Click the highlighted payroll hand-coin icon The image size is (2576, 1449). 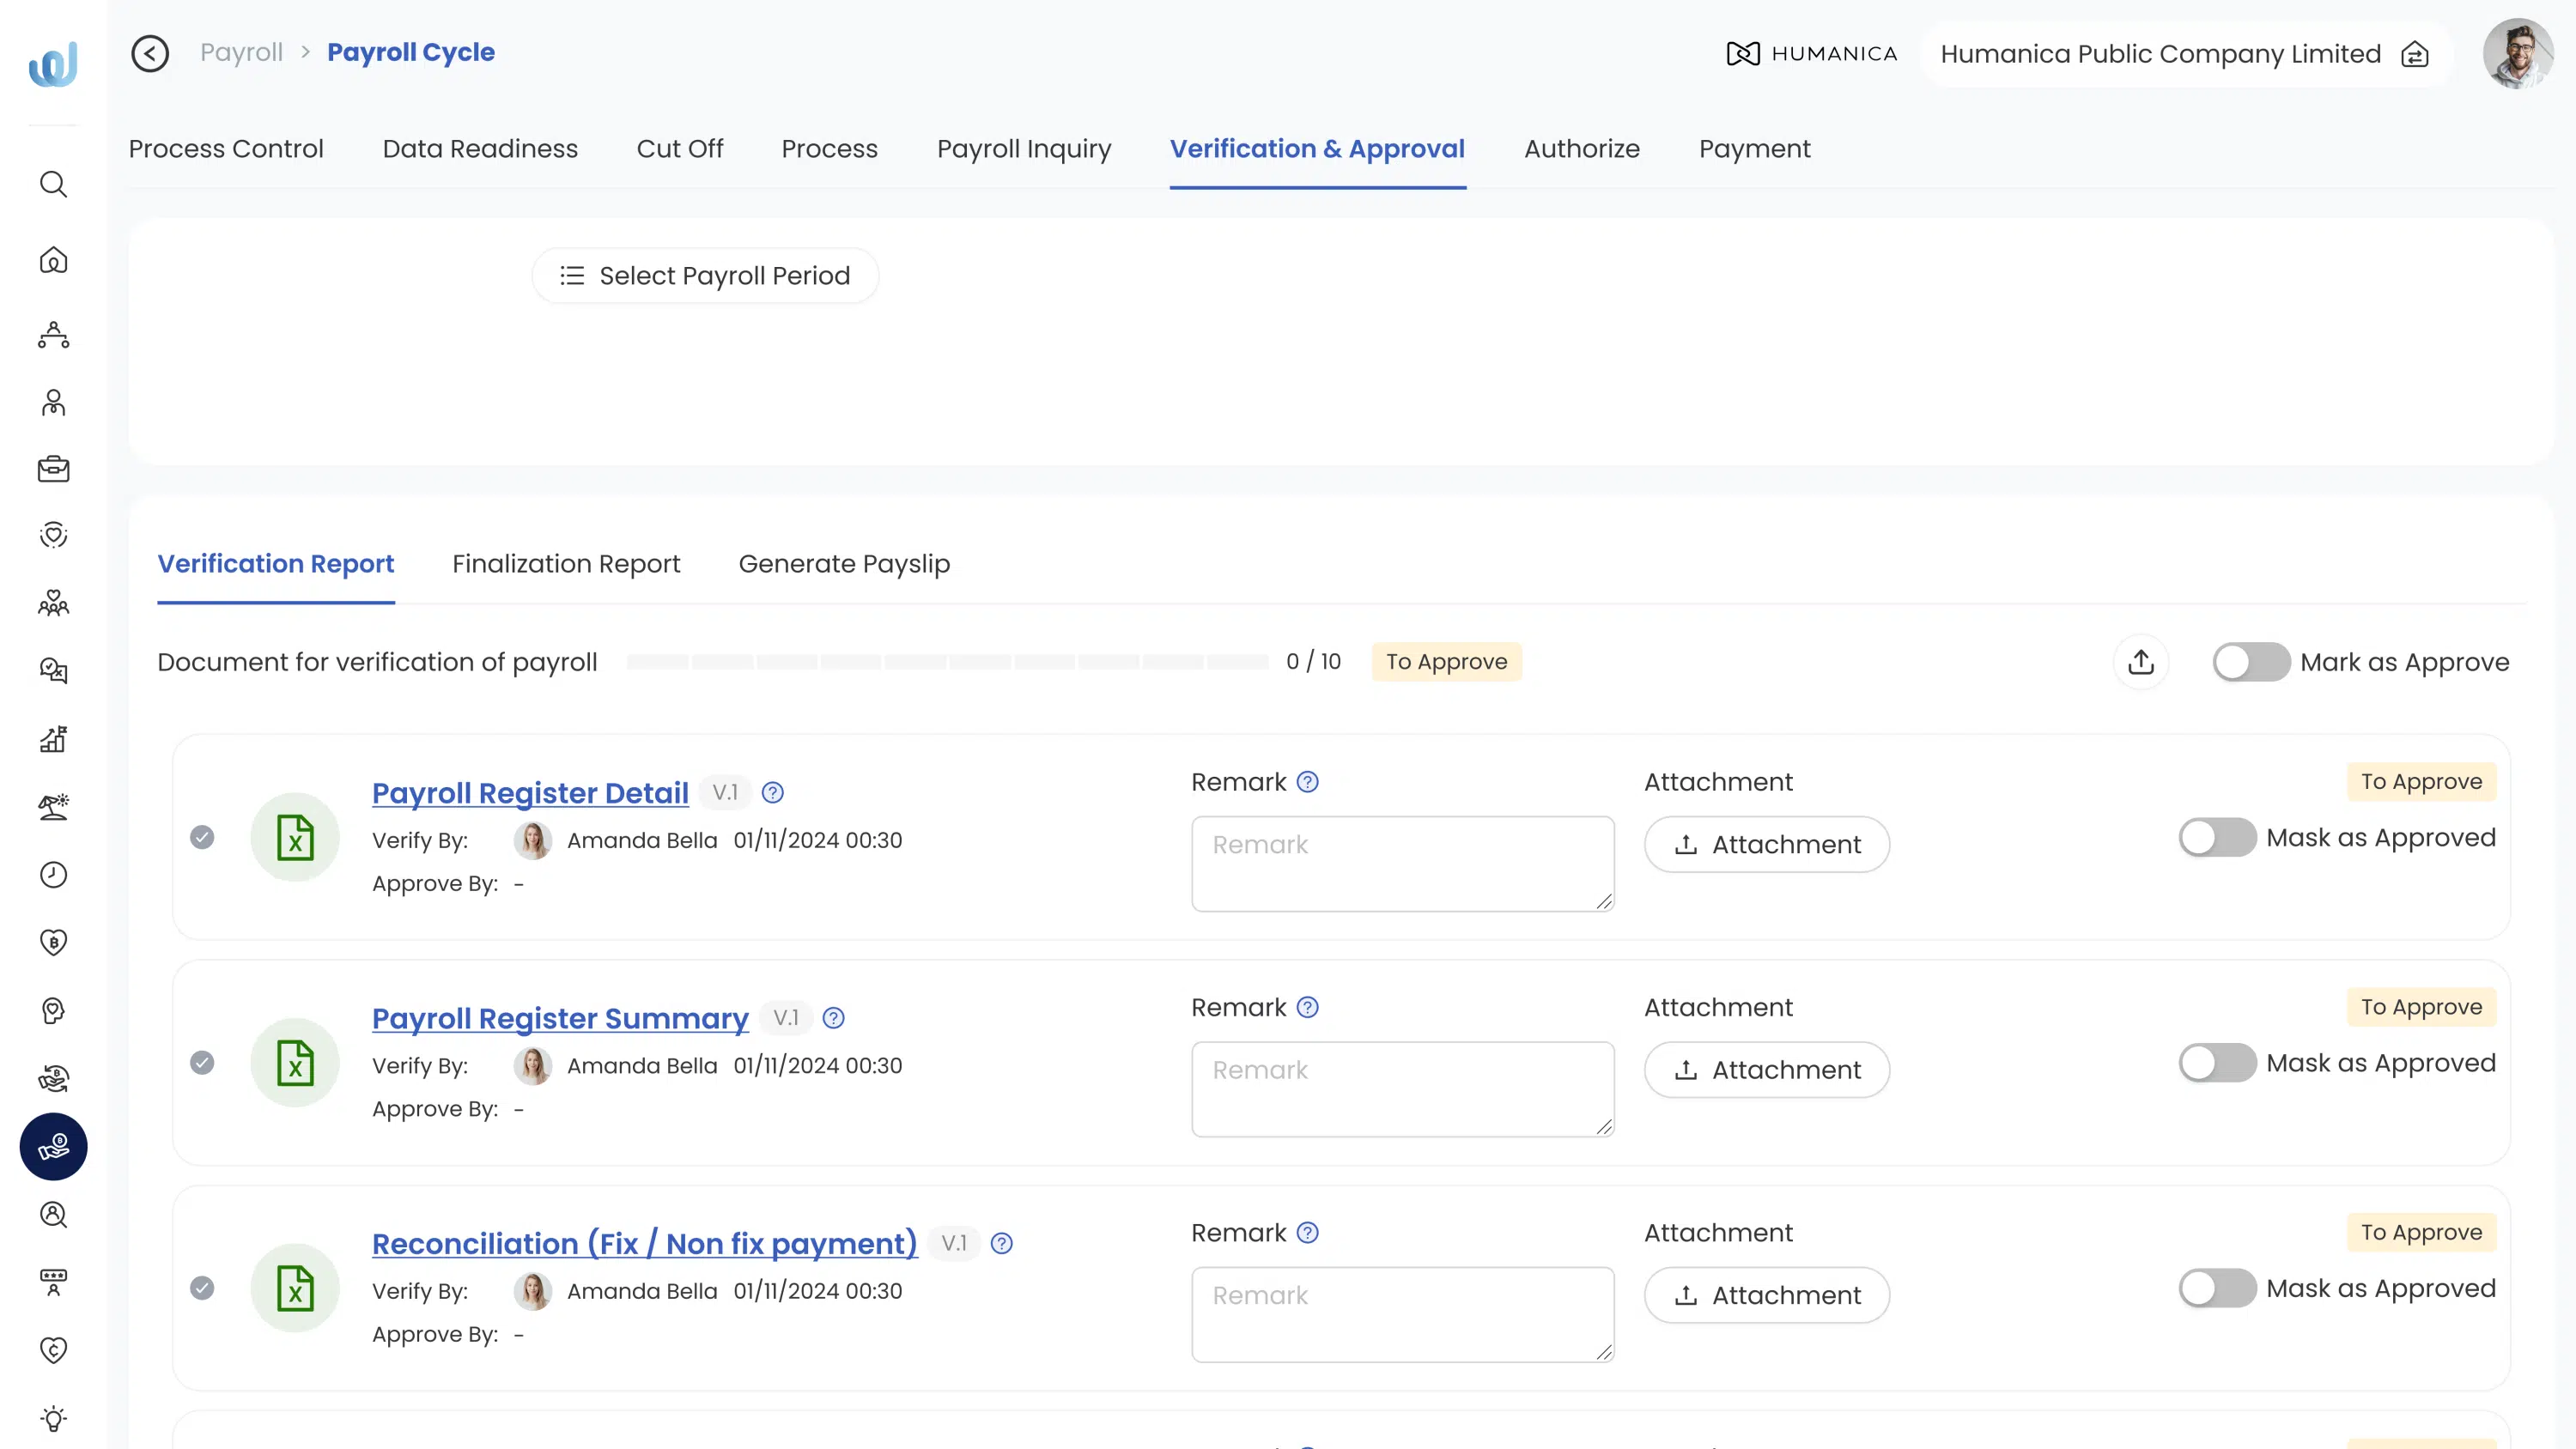pyautogui.click(x=53, y=1146)
